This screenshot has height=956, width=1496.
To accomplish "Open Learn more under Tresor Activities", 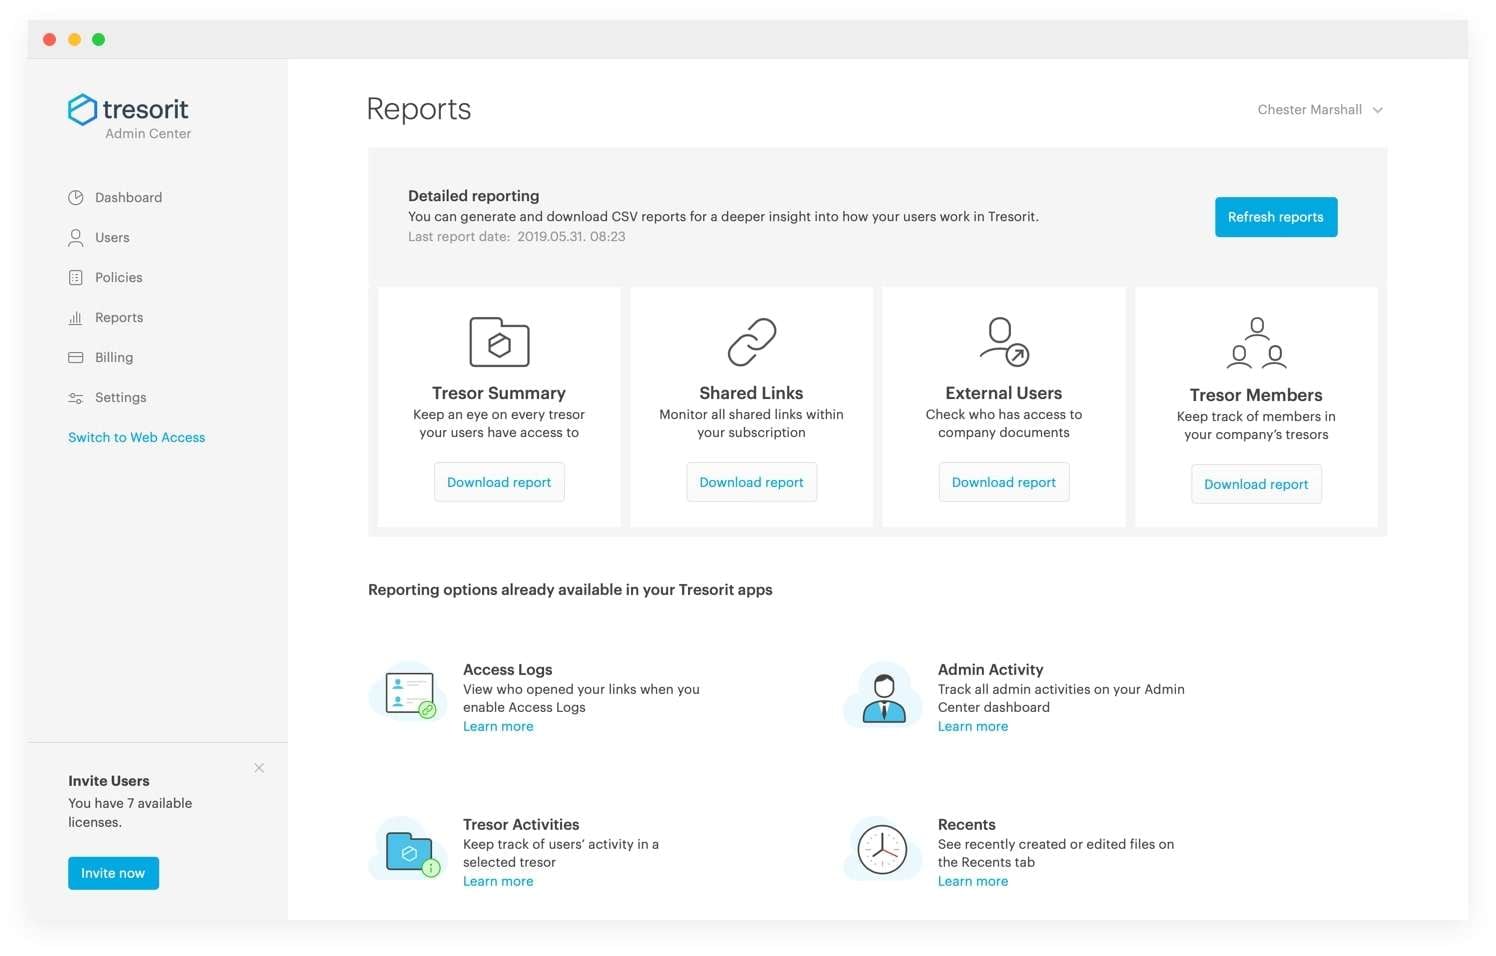I will pyautogui.click(x=498, y=882).
